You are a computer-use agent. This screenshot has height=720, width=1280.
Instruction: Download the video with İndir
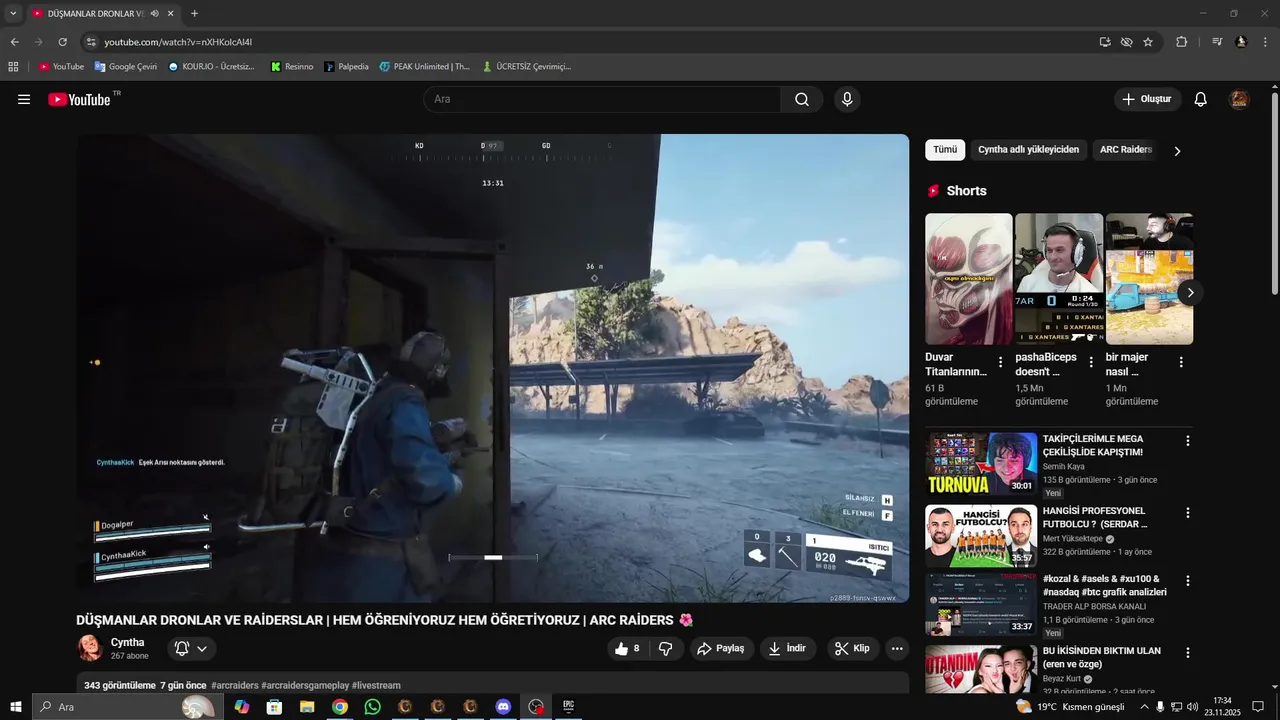point(788,648)
